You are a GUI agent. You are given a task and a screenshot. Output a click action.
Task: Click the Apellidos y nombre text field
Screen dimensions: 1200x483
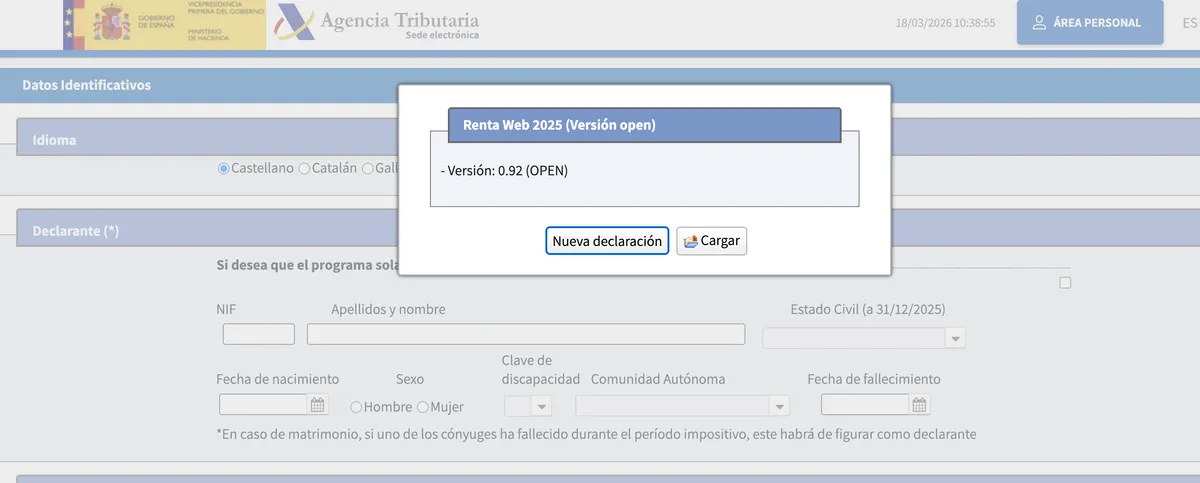pyautogui.click(x=525, y=335)
